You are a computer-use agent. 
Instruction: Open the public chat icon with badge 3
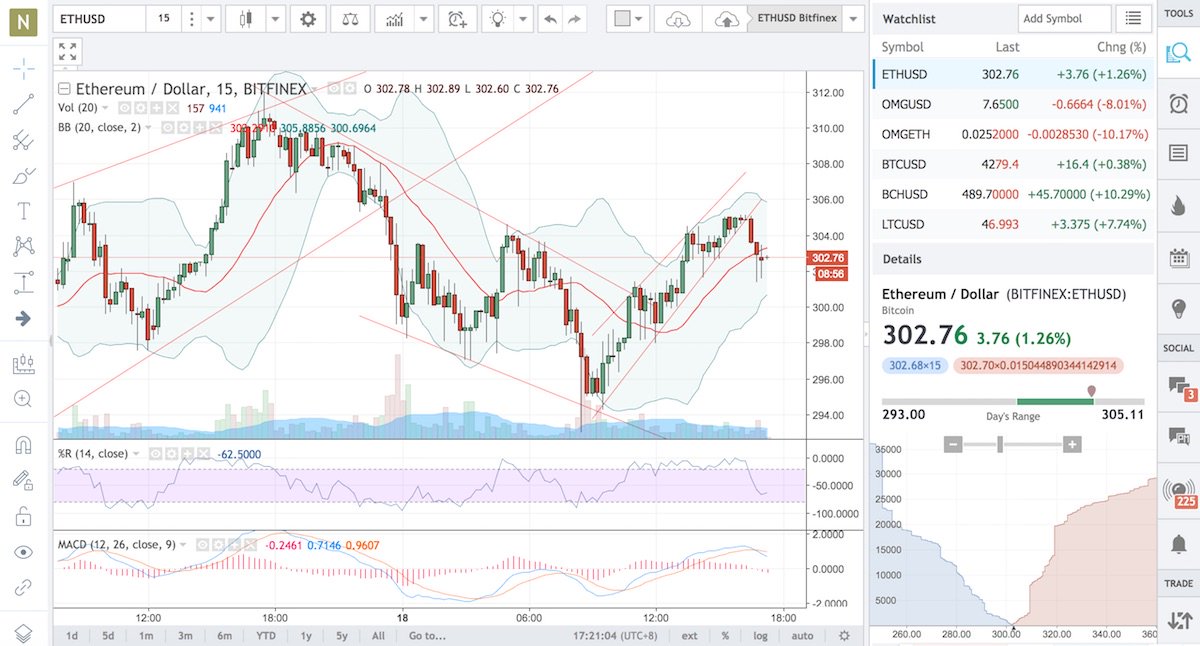pos(1178,388)
